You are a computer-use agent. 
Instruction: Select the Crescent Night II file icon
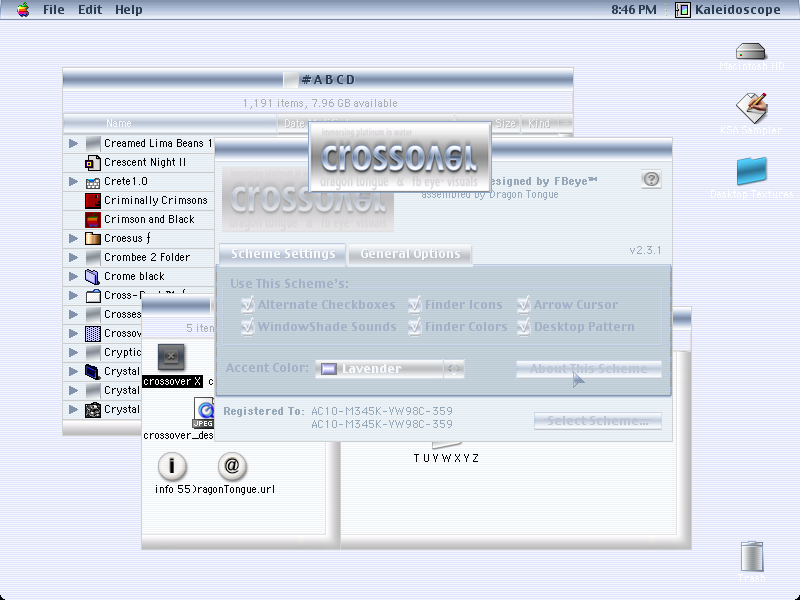[x=93, y=163]
